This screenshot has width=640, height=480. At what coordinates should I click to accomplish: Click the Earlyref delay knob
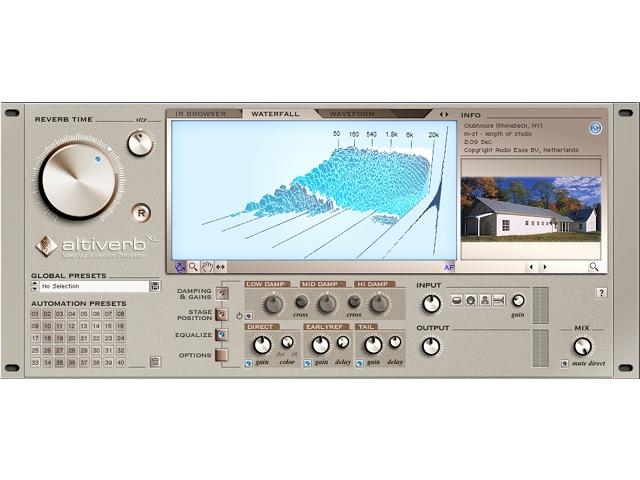pyautogui.click(x=343, y=342)
